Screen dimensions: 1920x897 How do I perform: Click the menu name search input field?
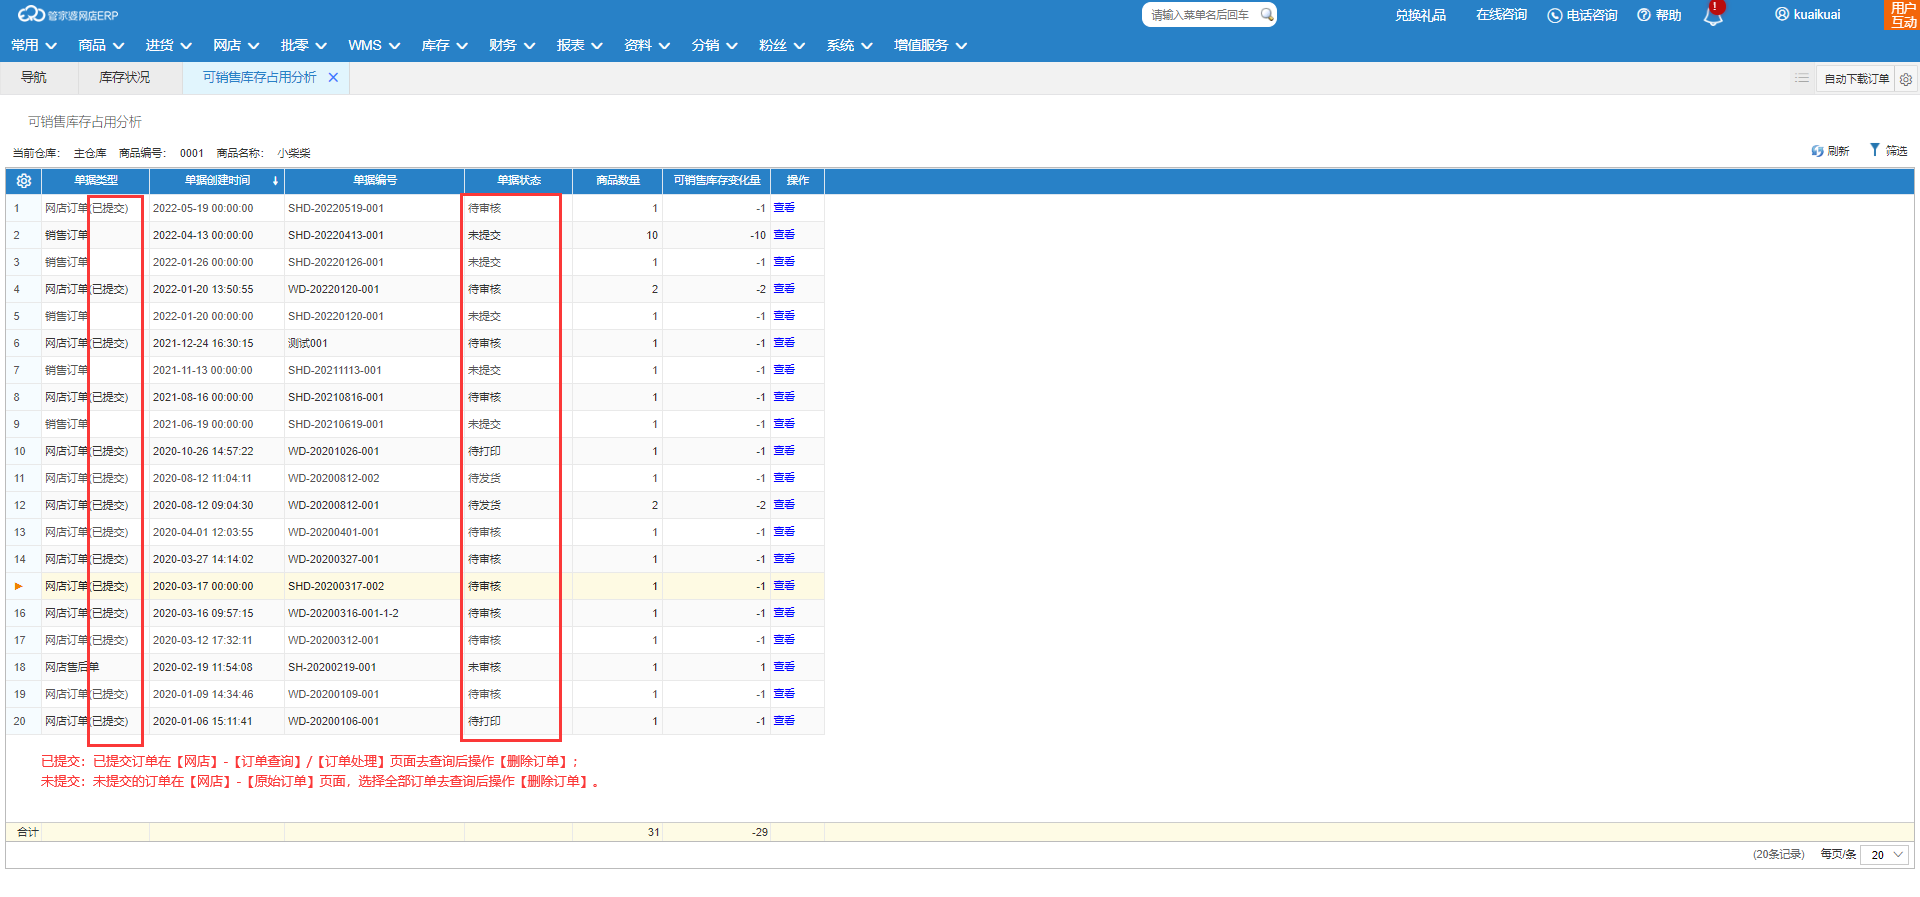coord(1200,15)
